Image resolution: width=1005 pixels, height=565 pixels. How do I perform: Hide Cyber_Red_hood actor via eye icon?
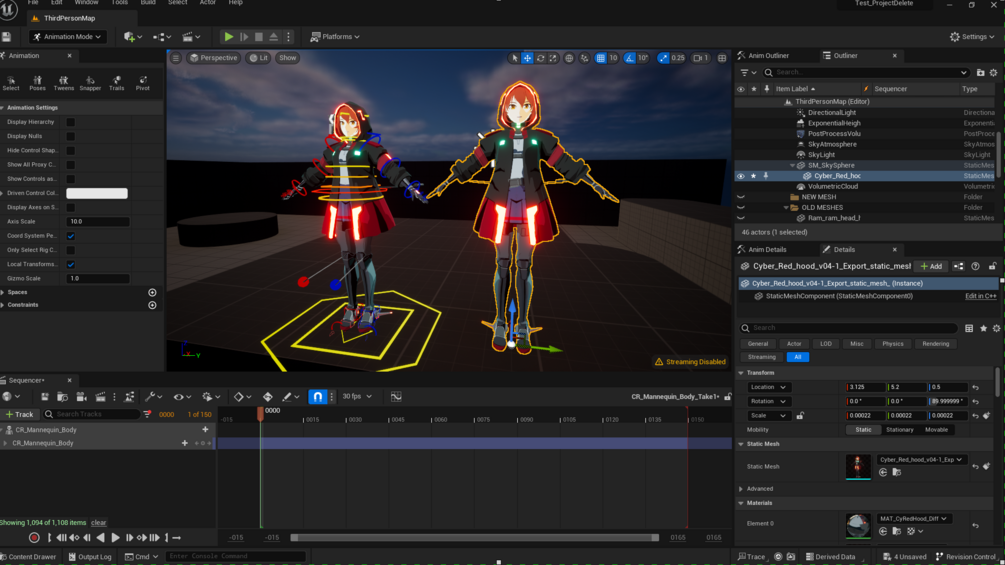[741, 176]
